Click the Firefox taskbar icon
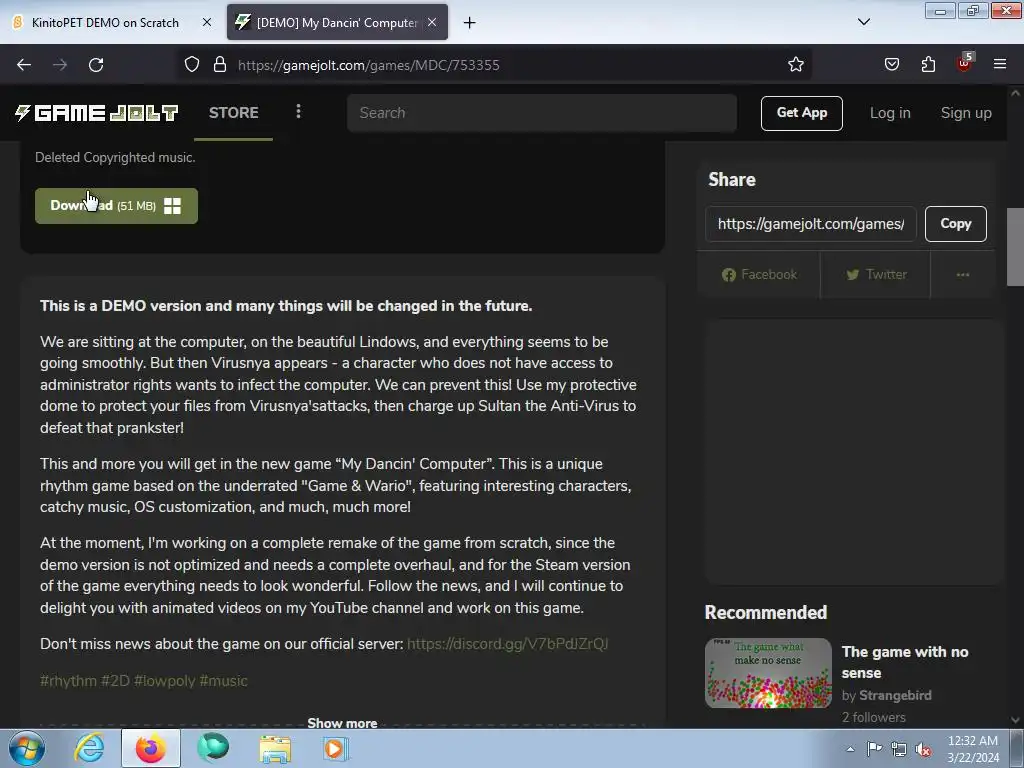1024x768 pixels. coord(151,748)
